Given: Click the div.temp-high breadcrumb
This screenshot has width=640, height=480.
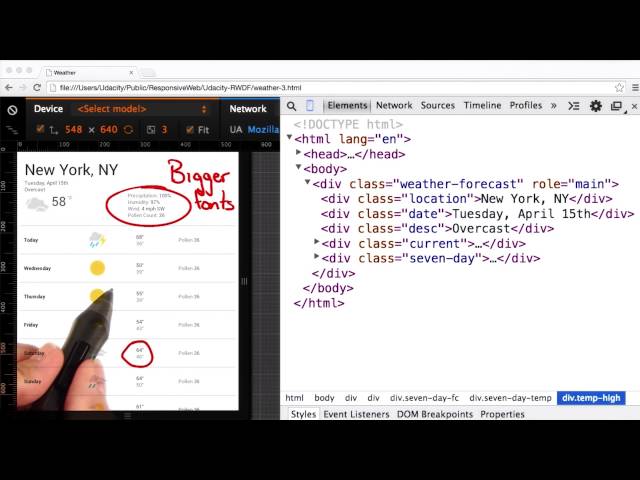Looking at the screenshot, I should click(x=591, y=398).
